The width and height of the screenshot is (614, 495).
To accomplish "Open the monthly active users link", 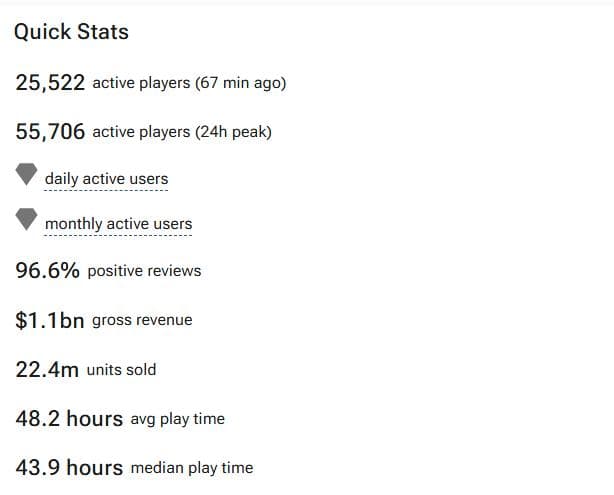I will 118,224.
